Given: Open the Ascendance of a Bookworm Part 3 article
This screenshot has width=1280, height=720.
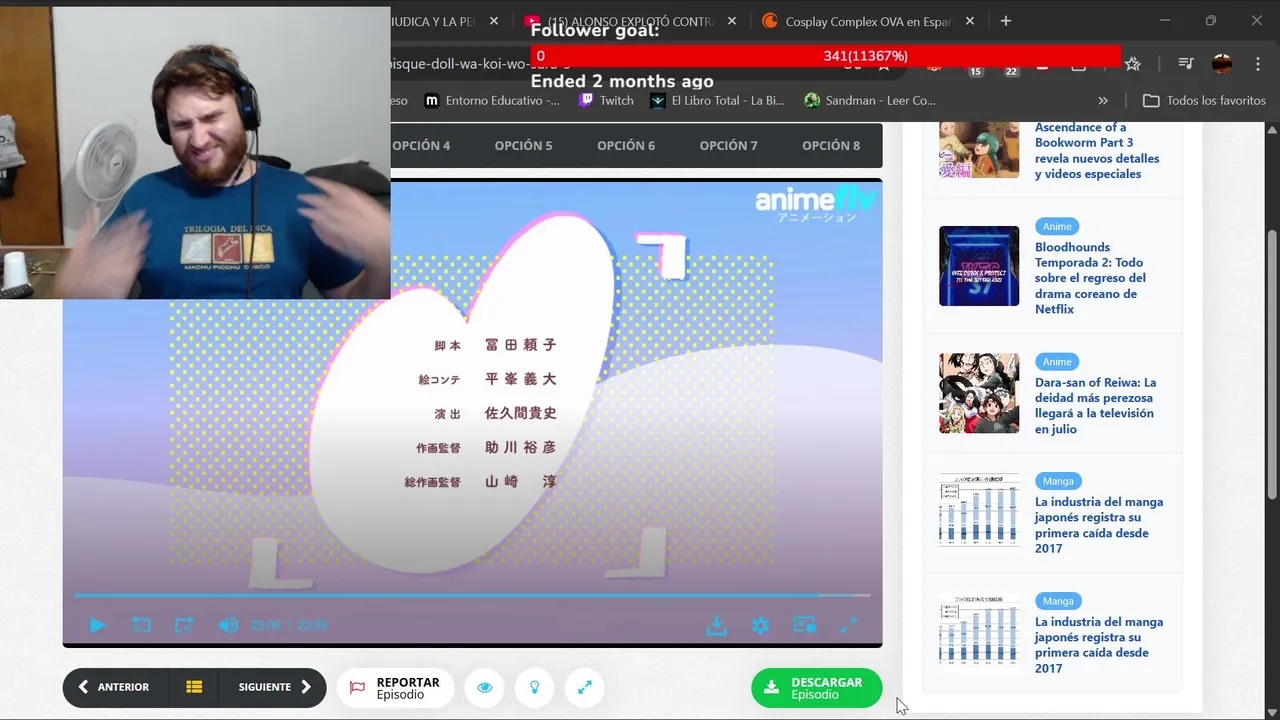Looking at the screenshot, I should pos(1097,150).
